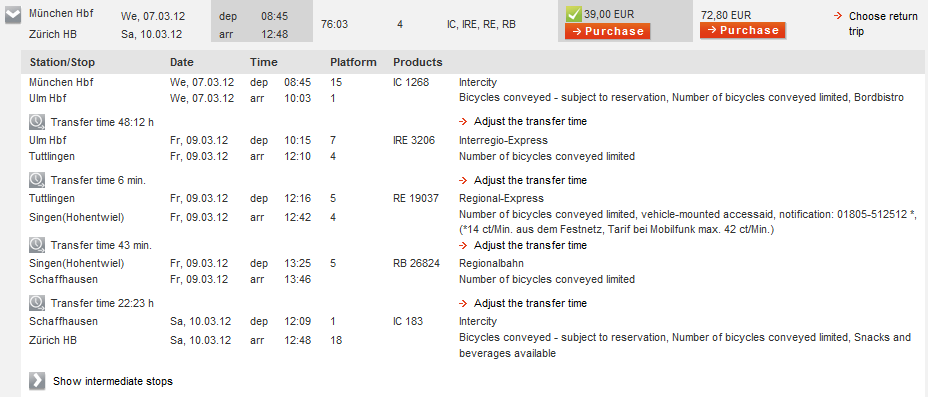Adjust the transfer time at Tuttlingen

[530, 180]
